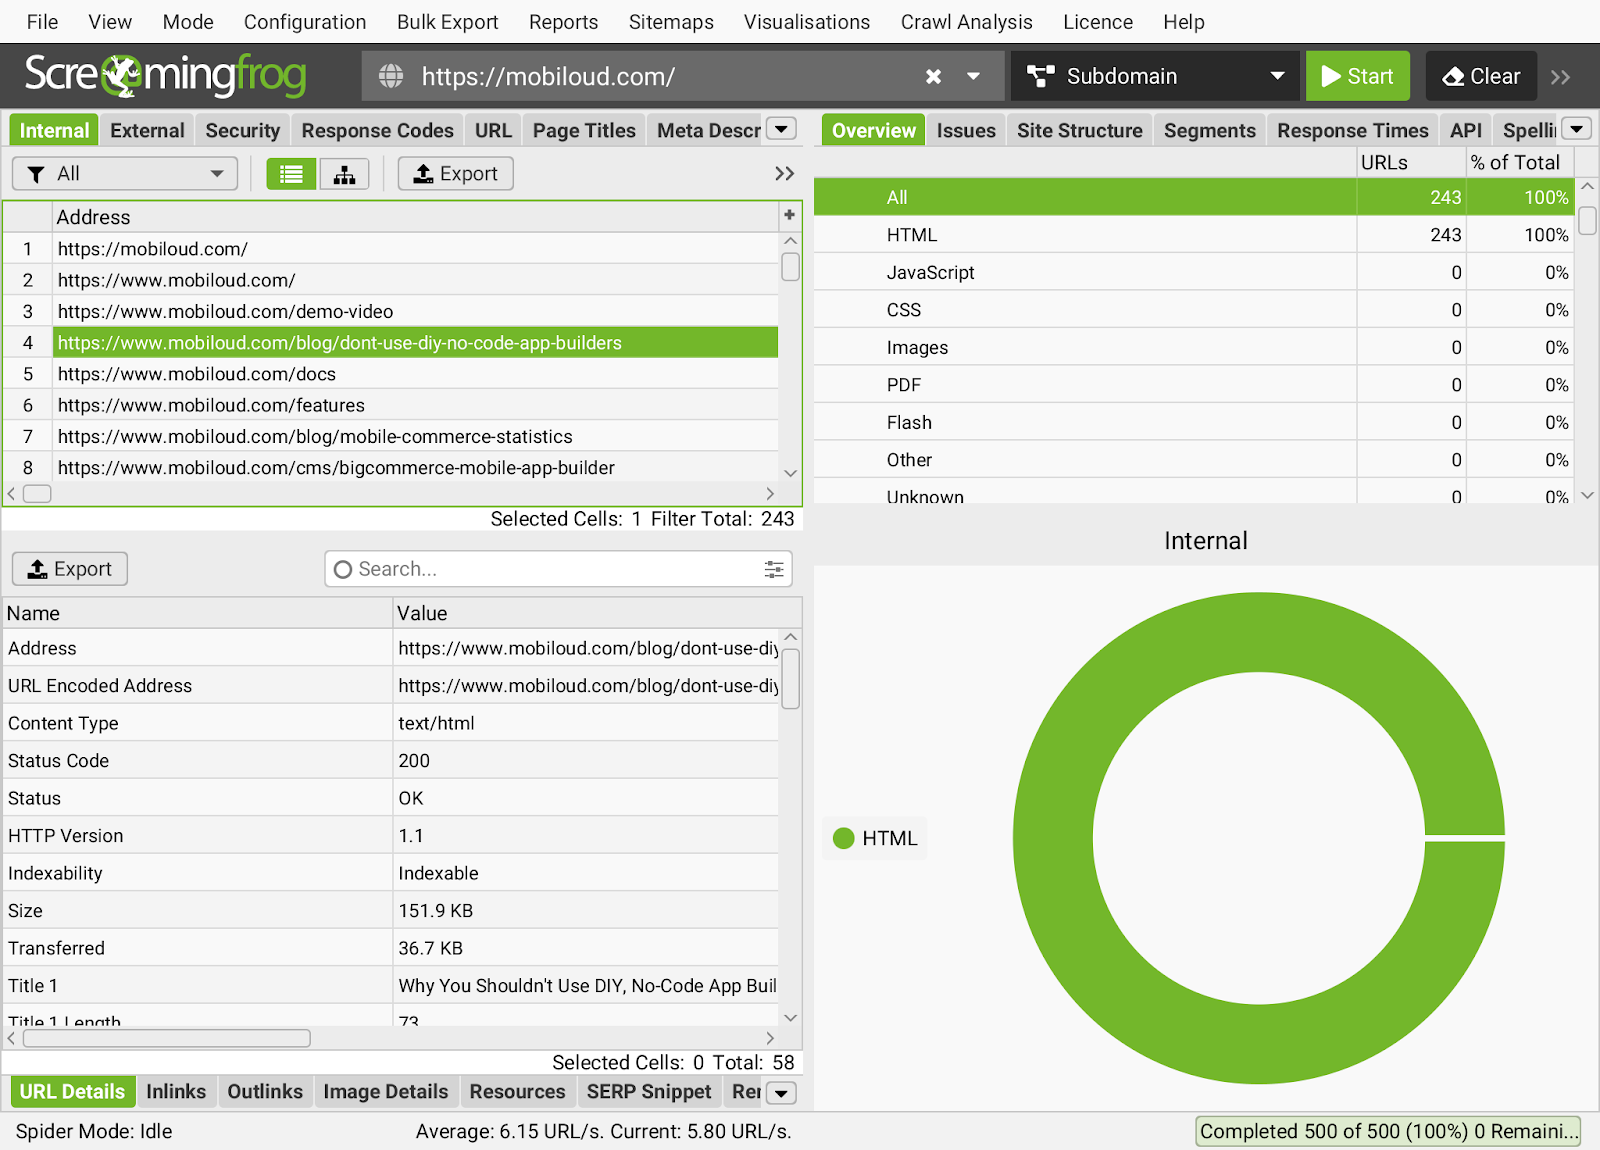Export the Internal tab data

[456, 174]
